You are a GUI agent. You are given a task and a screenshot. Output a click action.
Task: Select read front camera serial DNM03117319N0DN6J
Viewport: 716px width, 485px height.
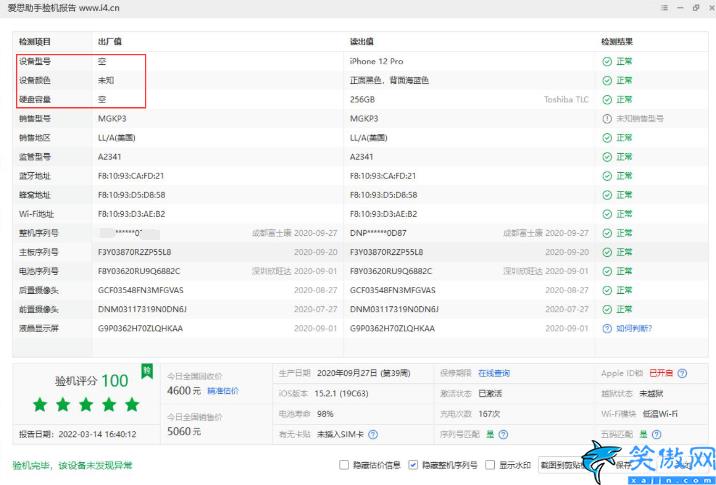pos(394,309)
